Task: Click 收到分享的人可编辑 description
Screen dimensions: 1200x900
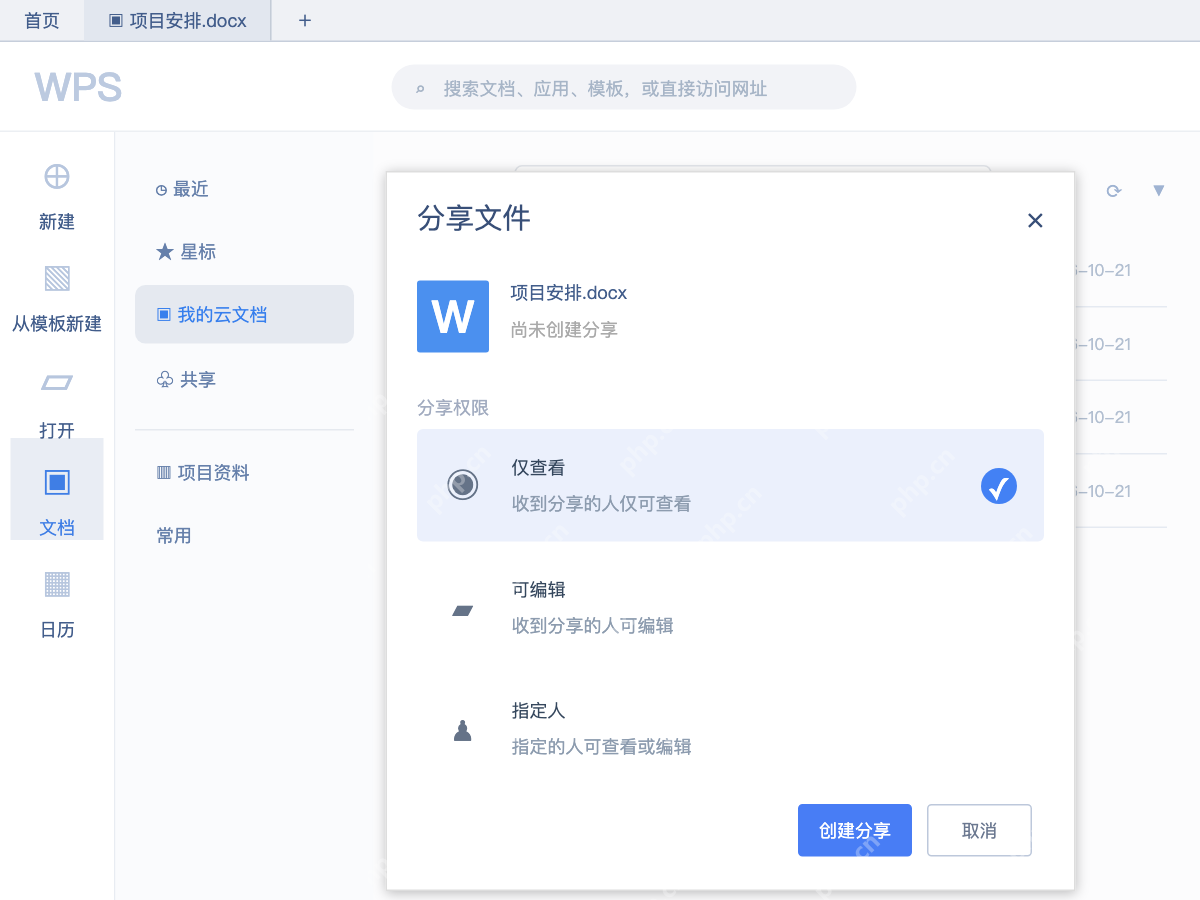Action: (593, 626)
